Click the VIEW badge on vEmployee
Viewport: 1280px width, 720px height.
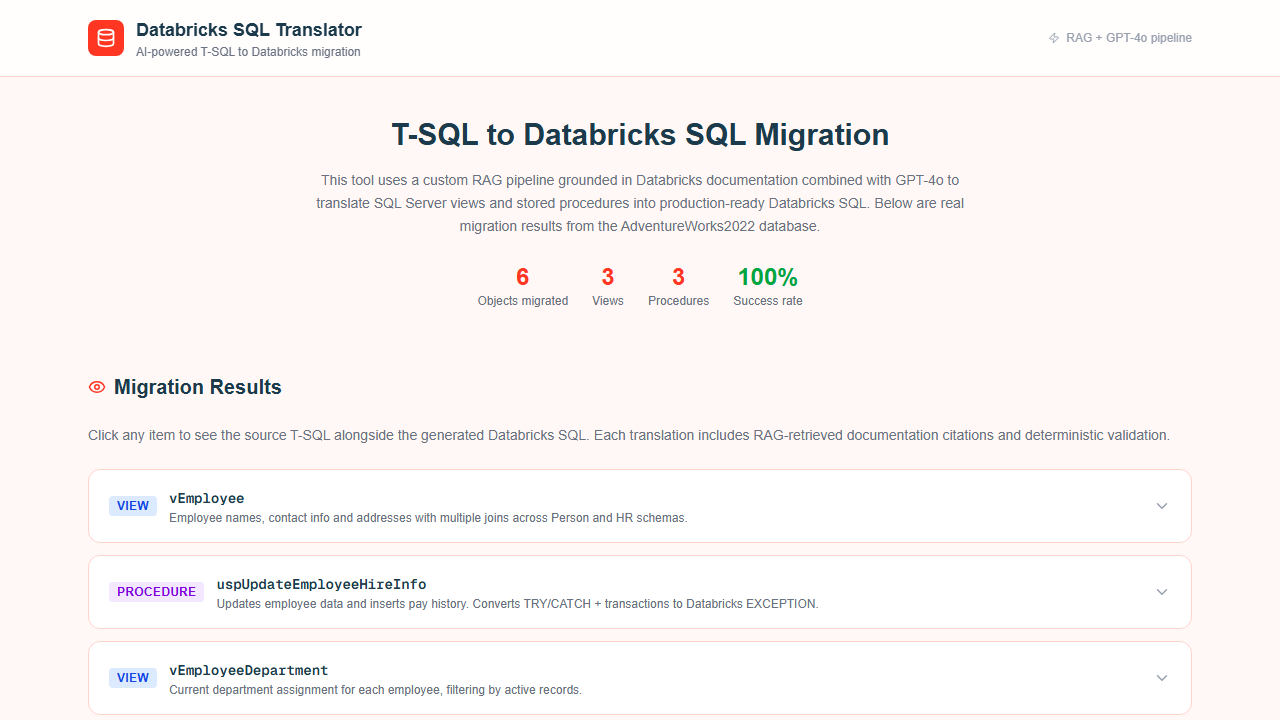[133, 506]
